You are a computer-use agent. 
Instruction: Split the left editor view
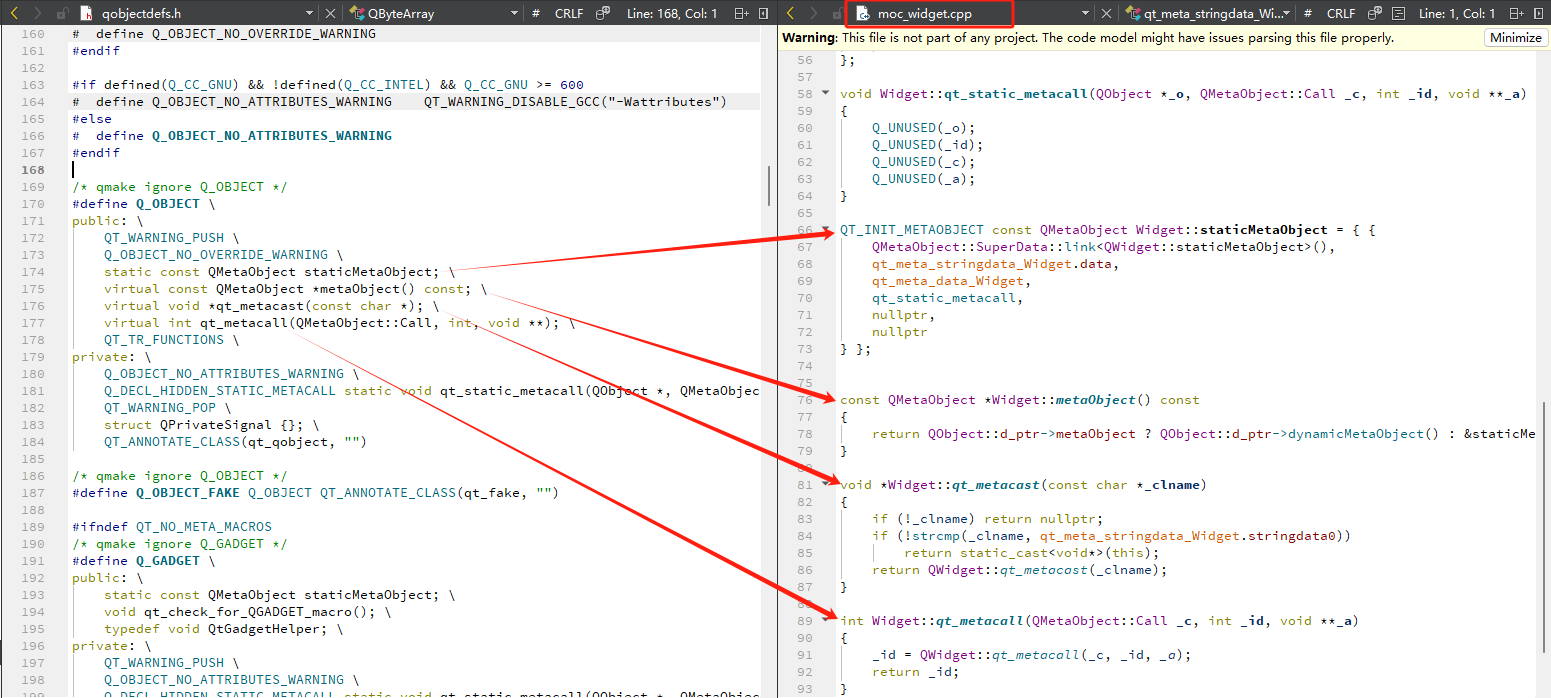741,13
